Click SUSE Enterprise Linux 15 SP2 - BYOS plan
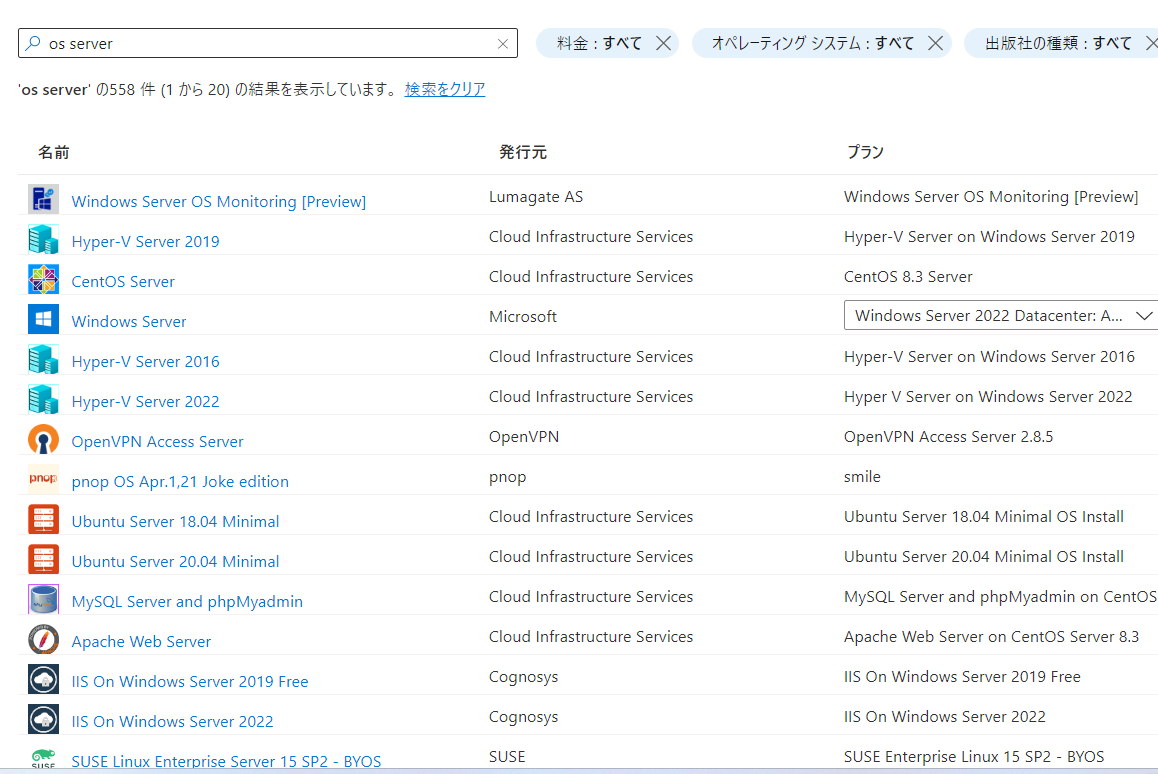 (x=974, y=756)
